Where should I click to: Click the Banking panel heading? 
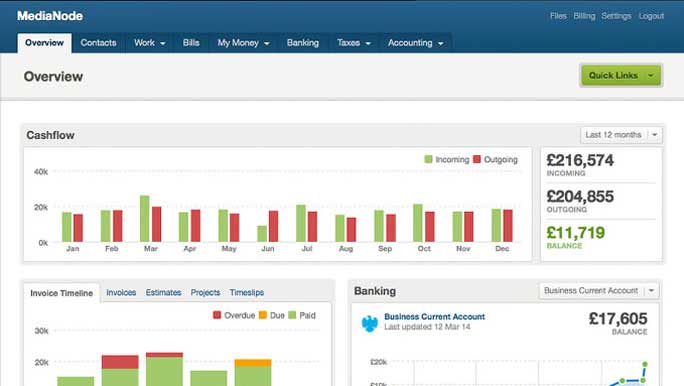coord(375,291)
